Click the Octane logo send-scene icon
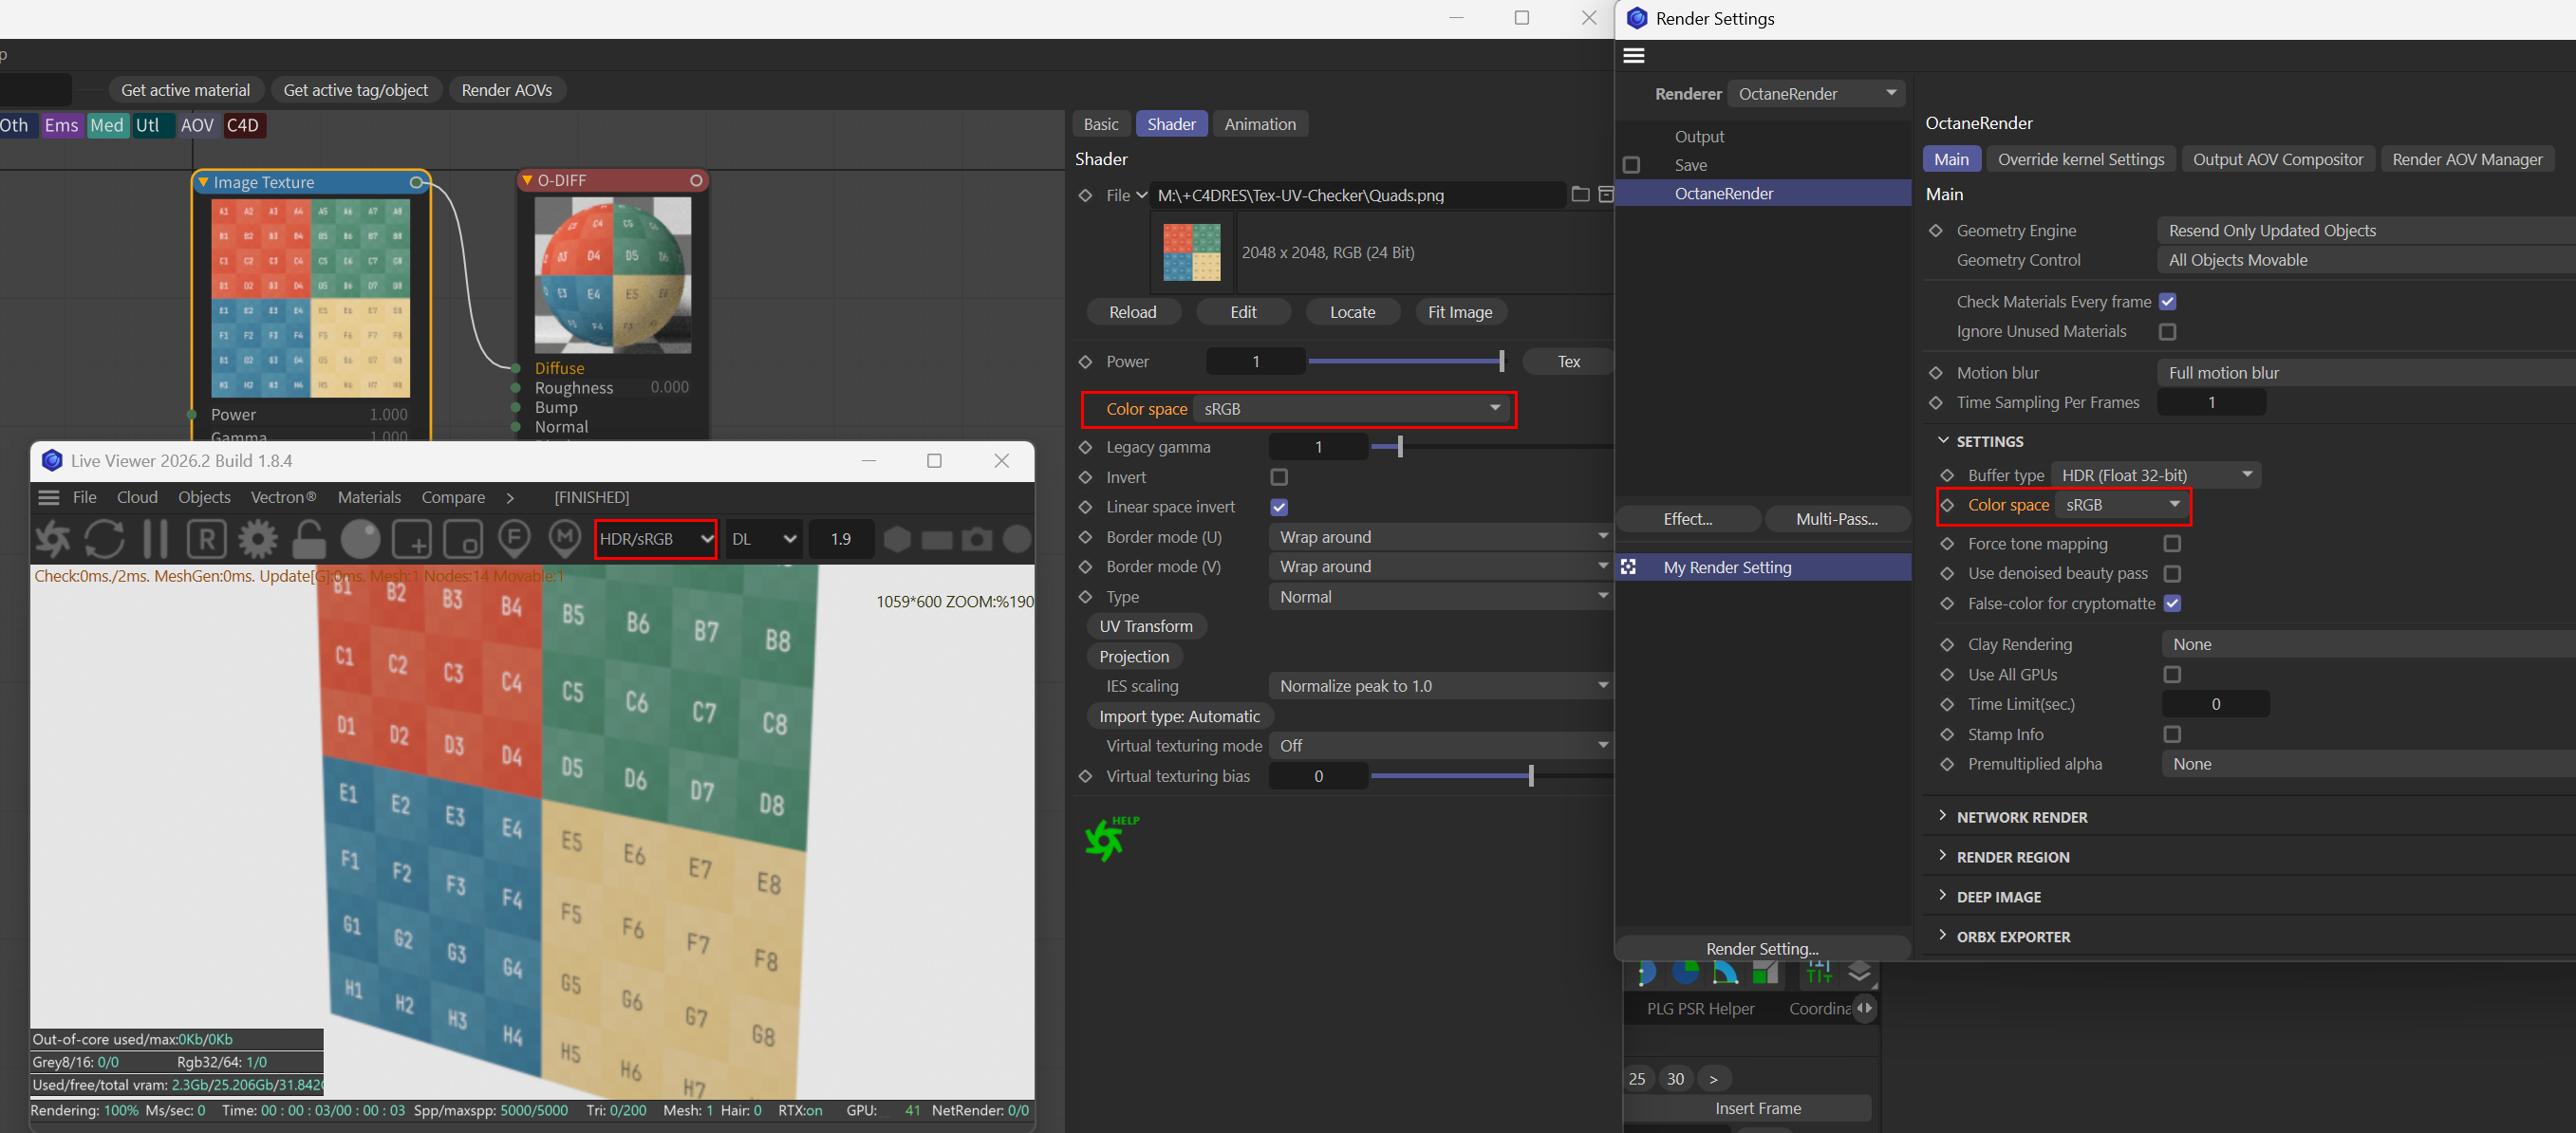Image resolution: width=2576 pixels, height=1133 pixels. pyautogui.click(x=52, y=539)
